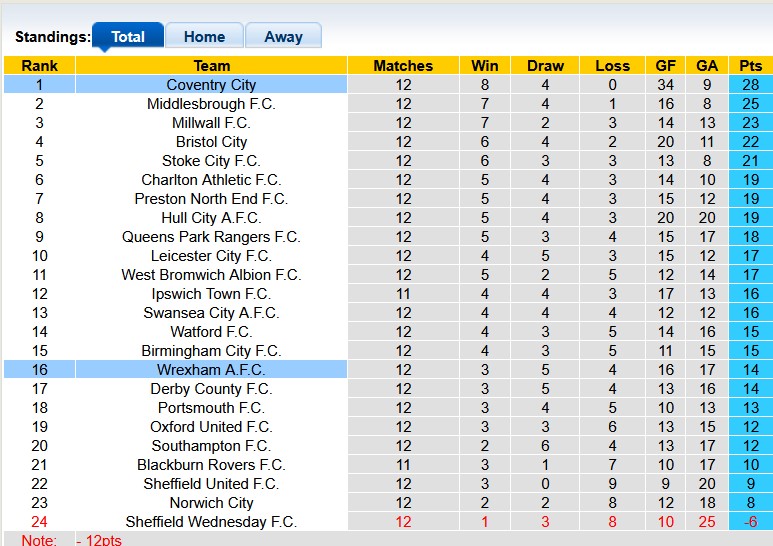This screenshot has width=773, height=546.
Task: Select the Total standings tab
Action: (128, 37)
